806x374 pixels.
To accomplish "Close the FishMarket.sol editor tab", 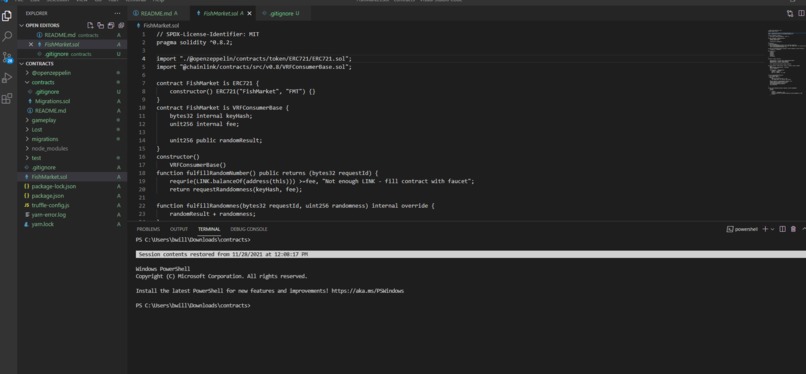I will point(250,13).
